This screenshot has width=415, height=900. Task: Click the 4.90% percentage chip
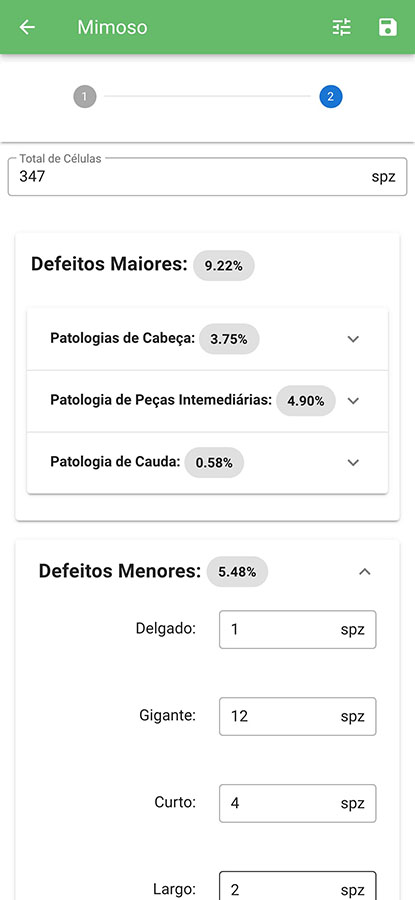click(306, 401)
